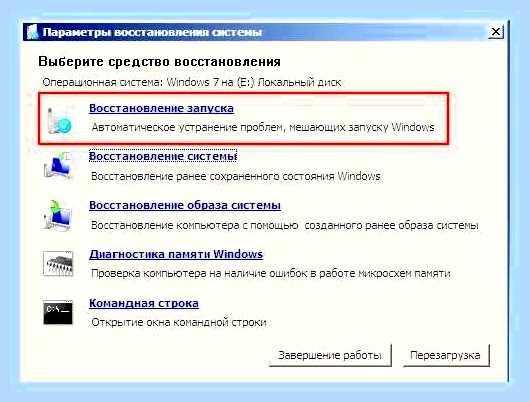Open the Командная строка link
Viewport: 530px width, 402px height.
144,303
